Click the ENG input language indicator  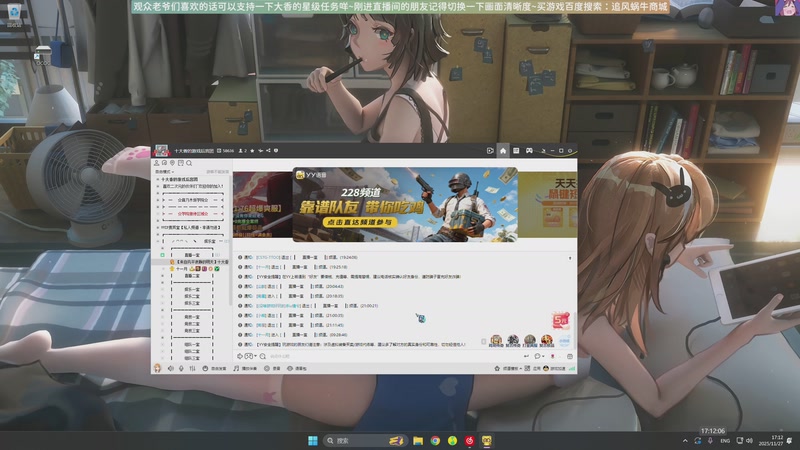725,440
